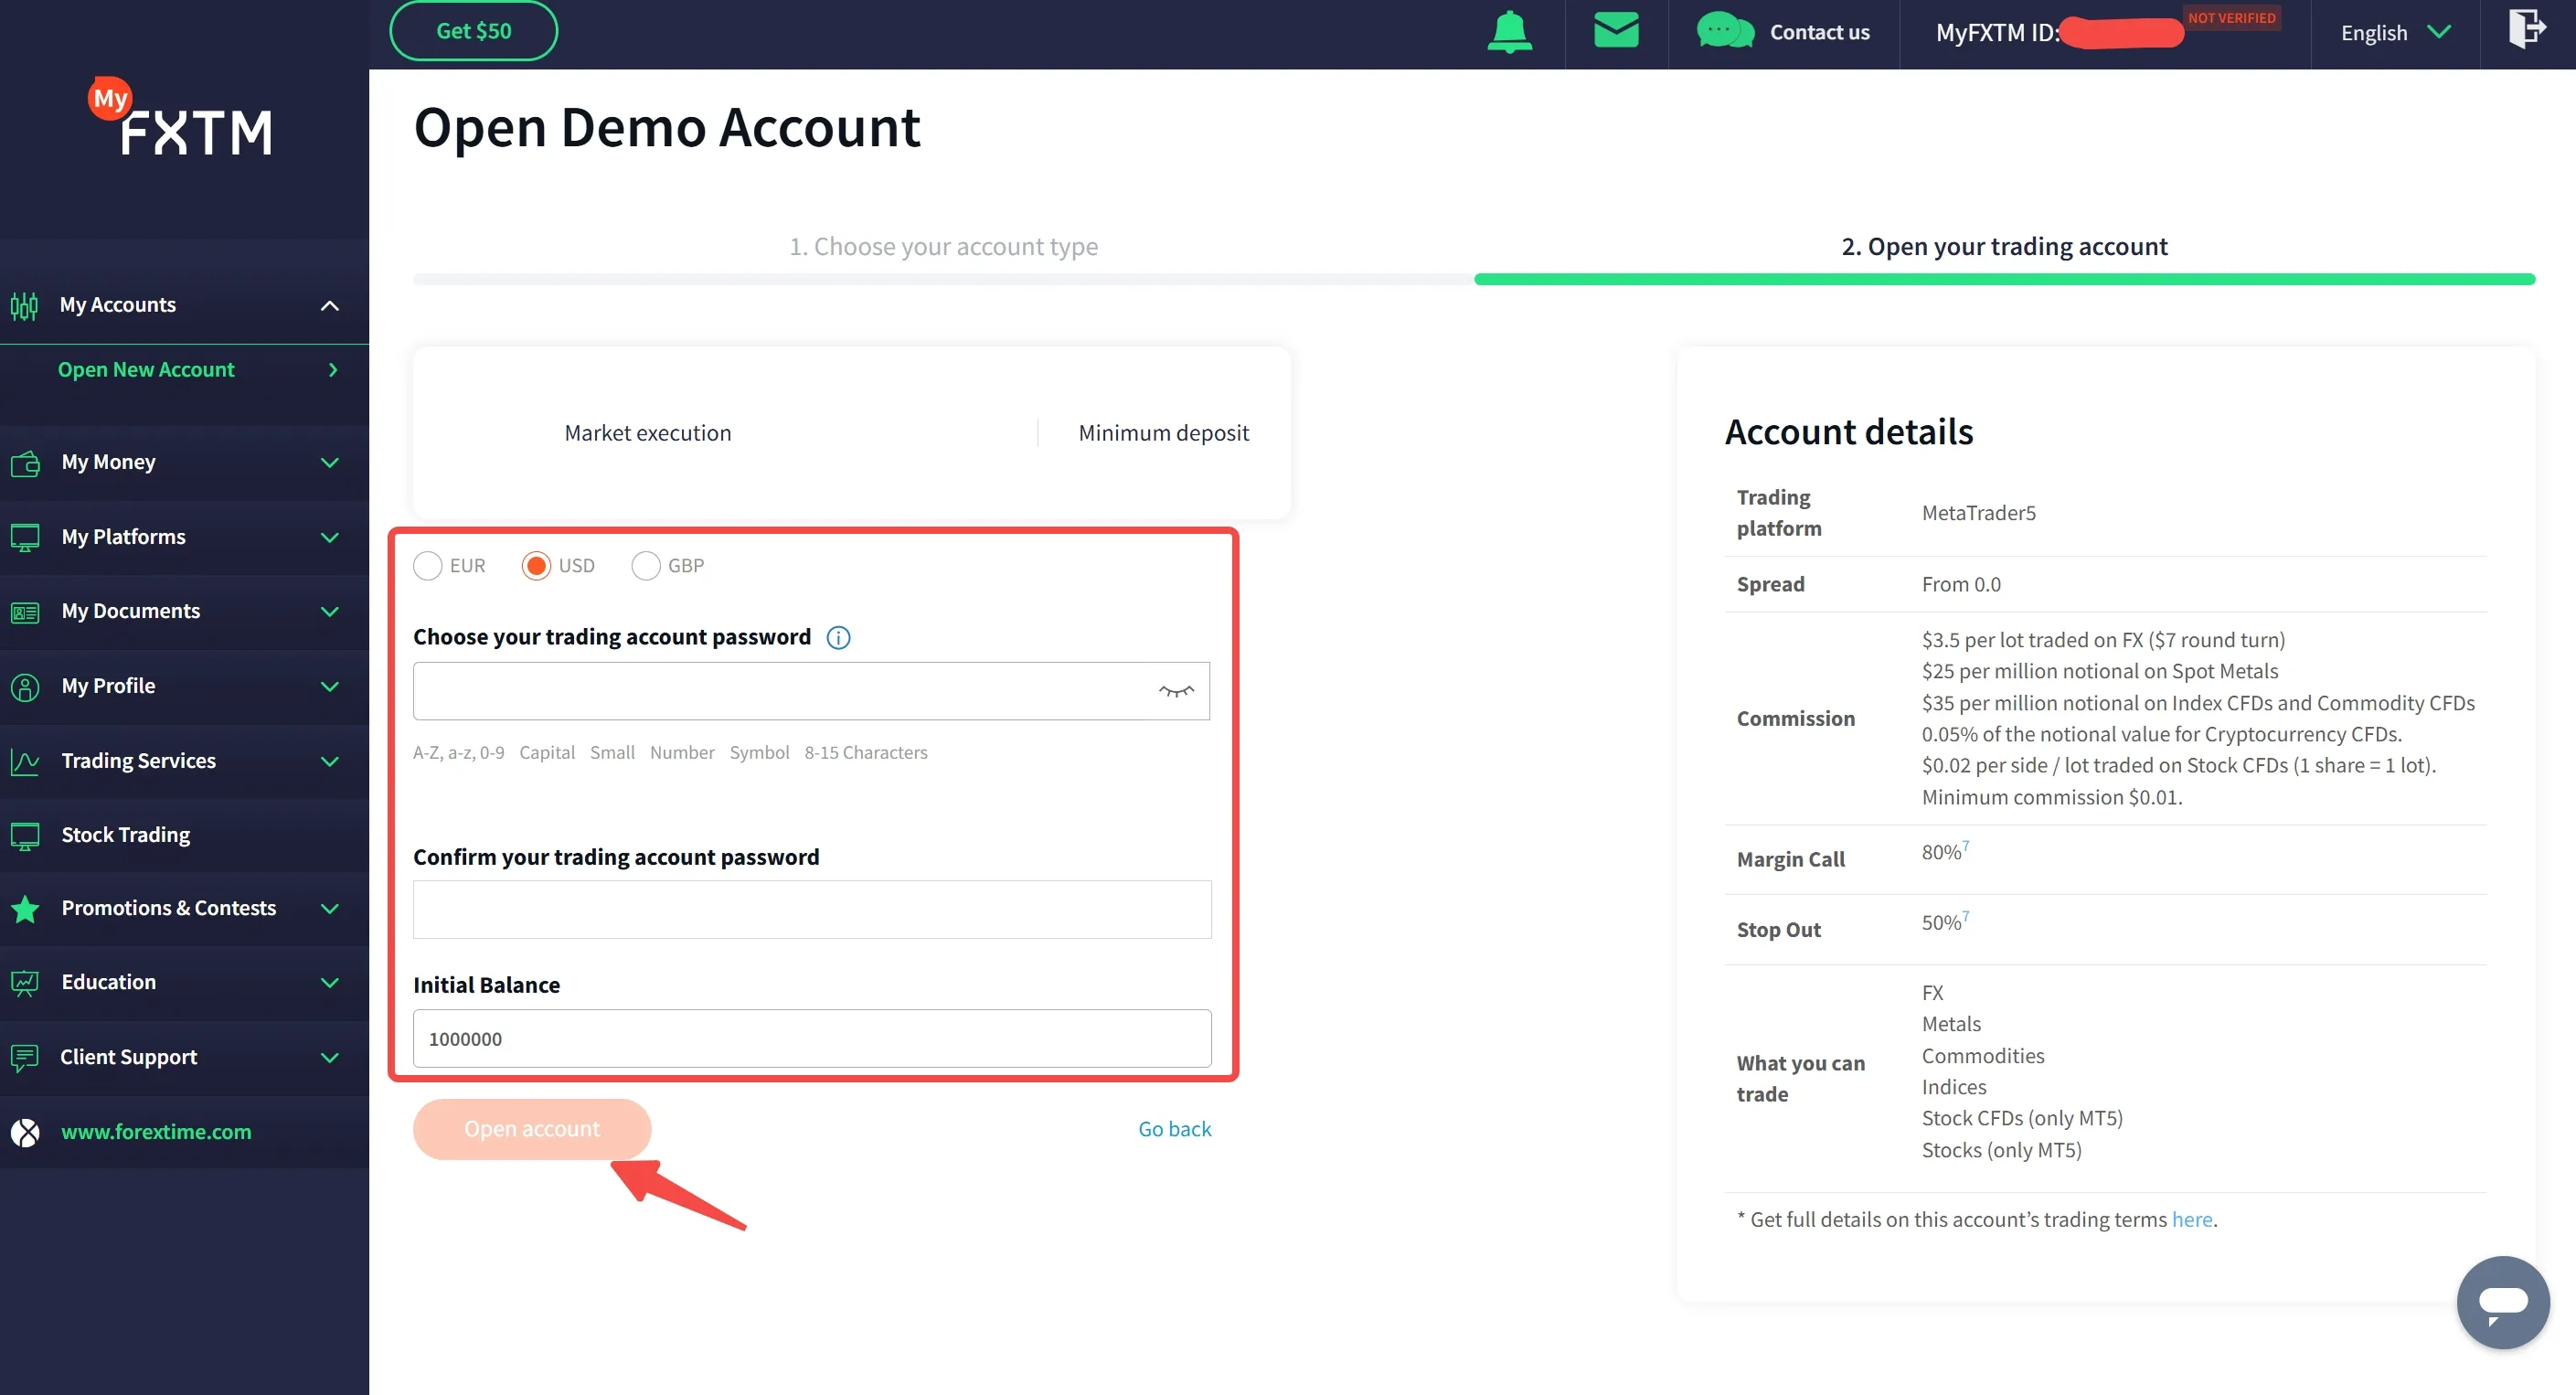Expand the My Platforms menu chevron

[330, 538]
